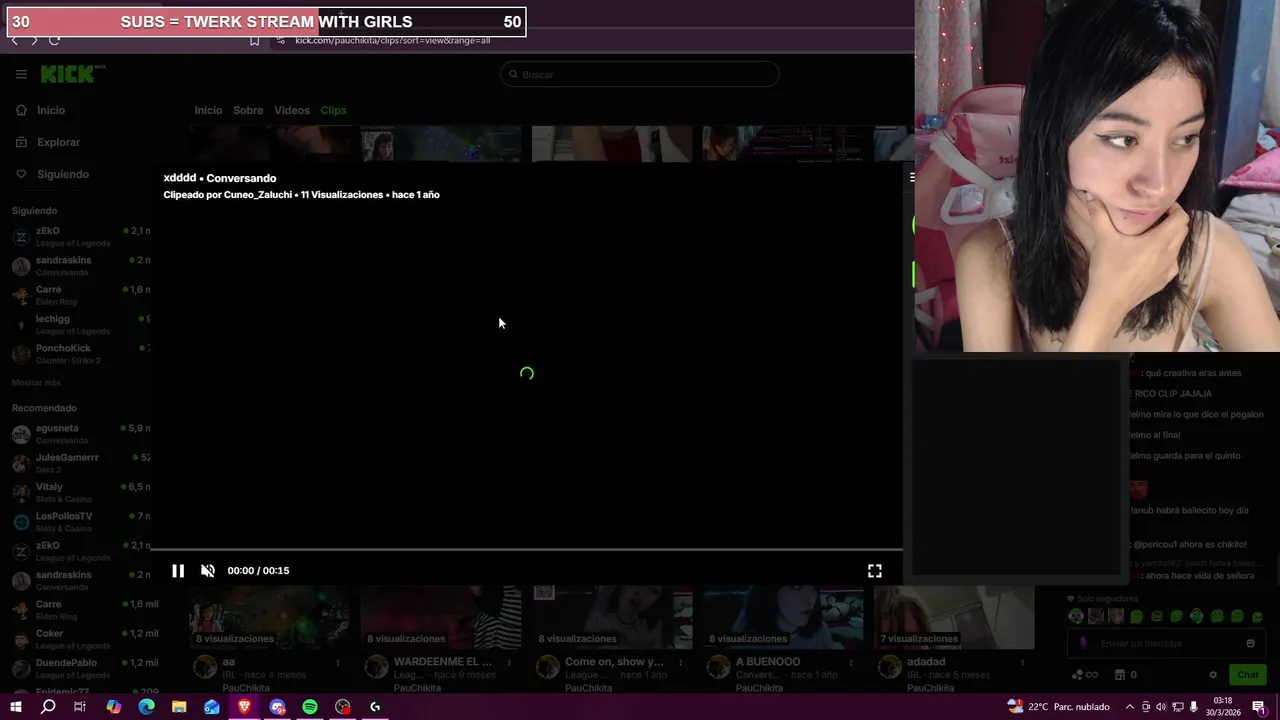Unmute the clip audio
The image size is (1280, 720).
click(208, 571)
